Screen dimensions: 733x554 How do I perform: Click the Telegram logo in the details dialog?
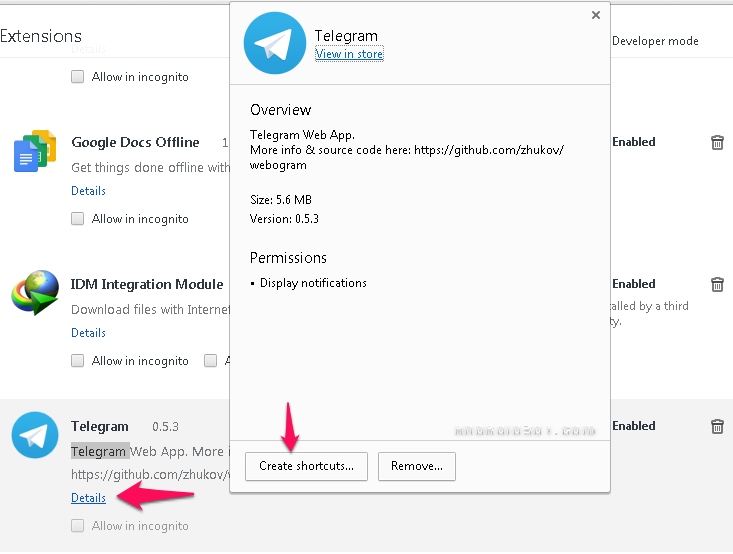[274, 43]
